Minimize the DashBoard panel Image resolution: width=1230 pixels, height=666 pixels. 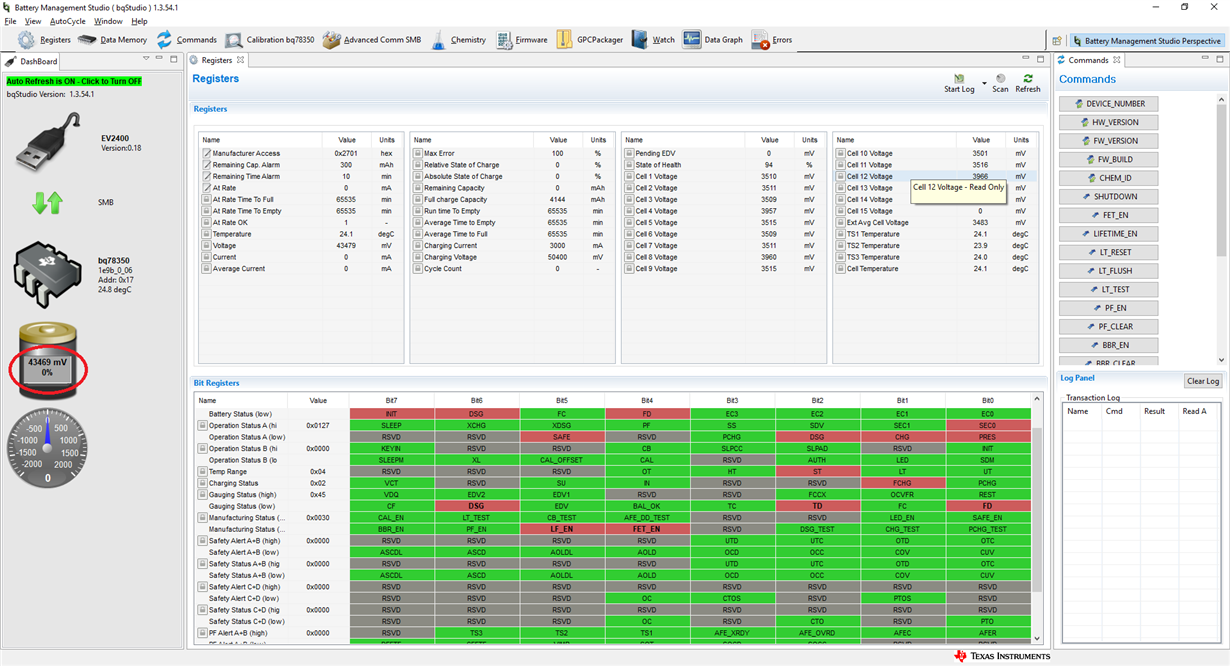point(160,60)
